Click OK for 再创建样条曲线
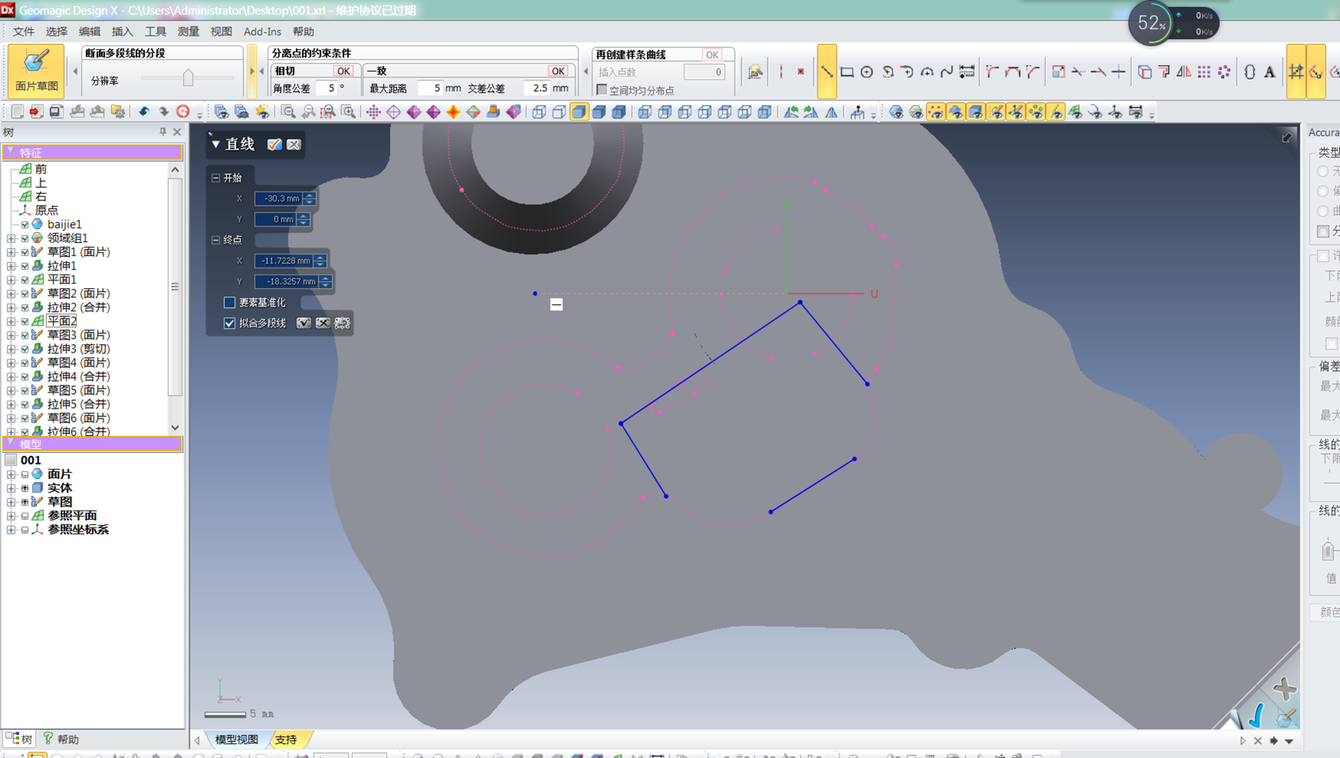The width and height of the screenshot is (1340, 758). point(712,55)
